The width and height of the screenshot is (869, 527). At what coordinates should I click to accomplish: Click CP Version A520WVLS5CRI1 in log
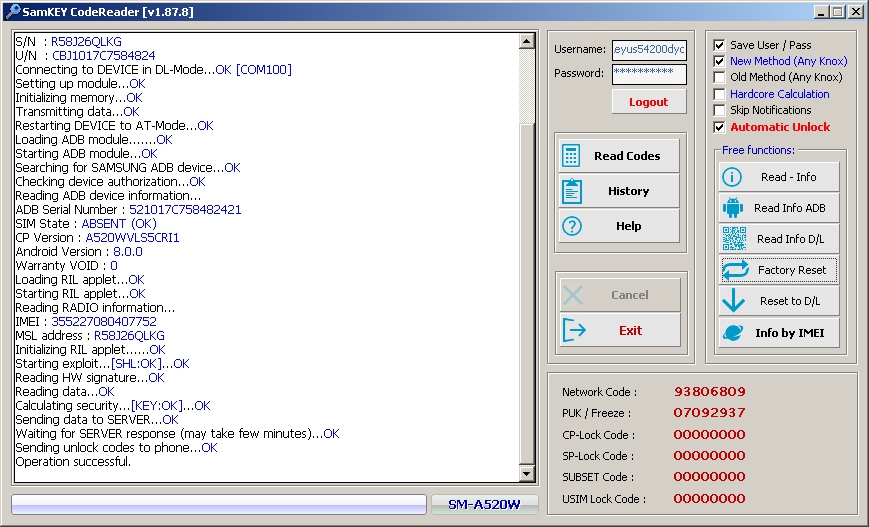click(132, 238)
